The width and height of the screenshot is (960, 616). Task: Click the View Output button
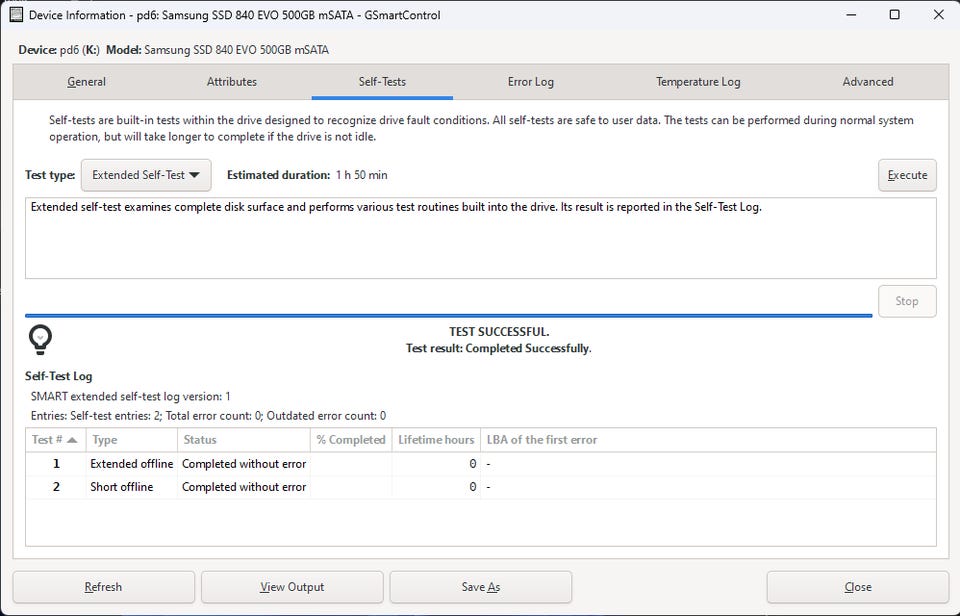point(292,587)
